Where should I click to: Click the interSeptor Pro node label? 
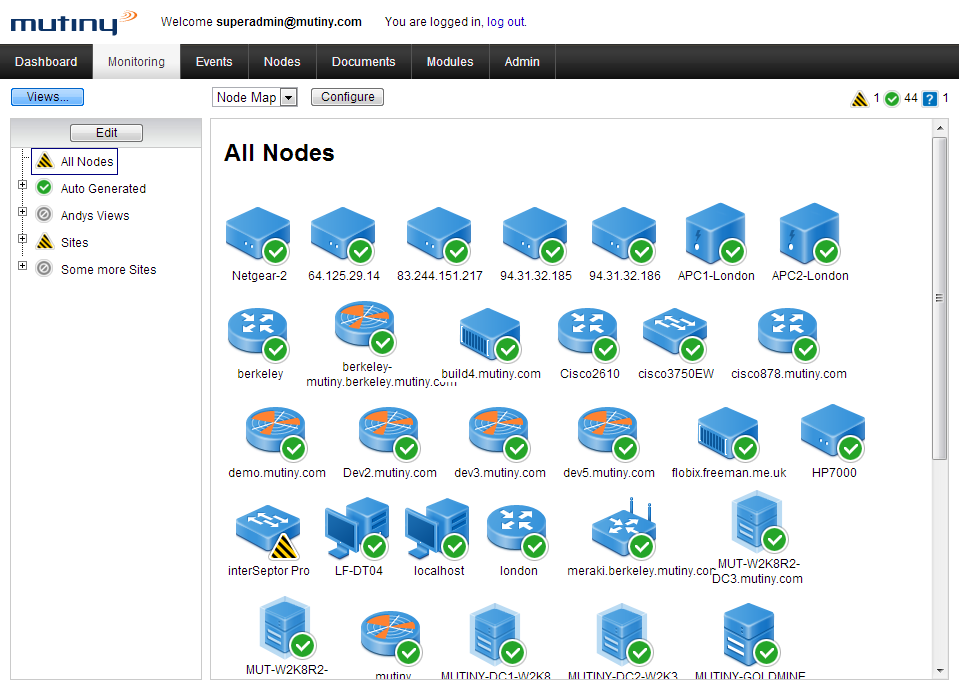[268, 571]
